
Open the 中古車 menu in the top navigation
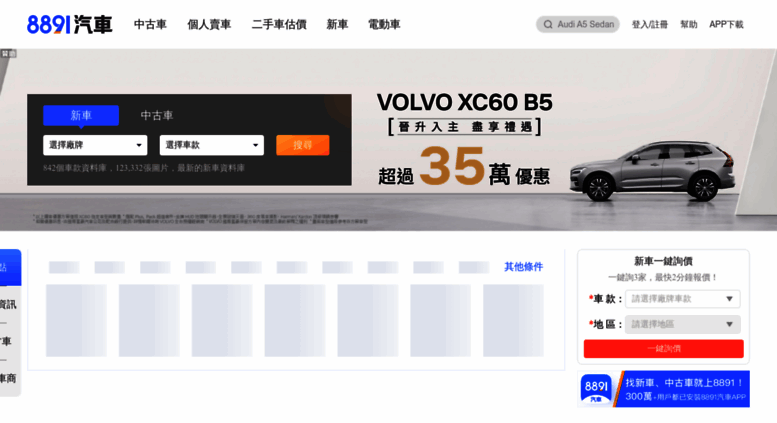click(150, 24)
